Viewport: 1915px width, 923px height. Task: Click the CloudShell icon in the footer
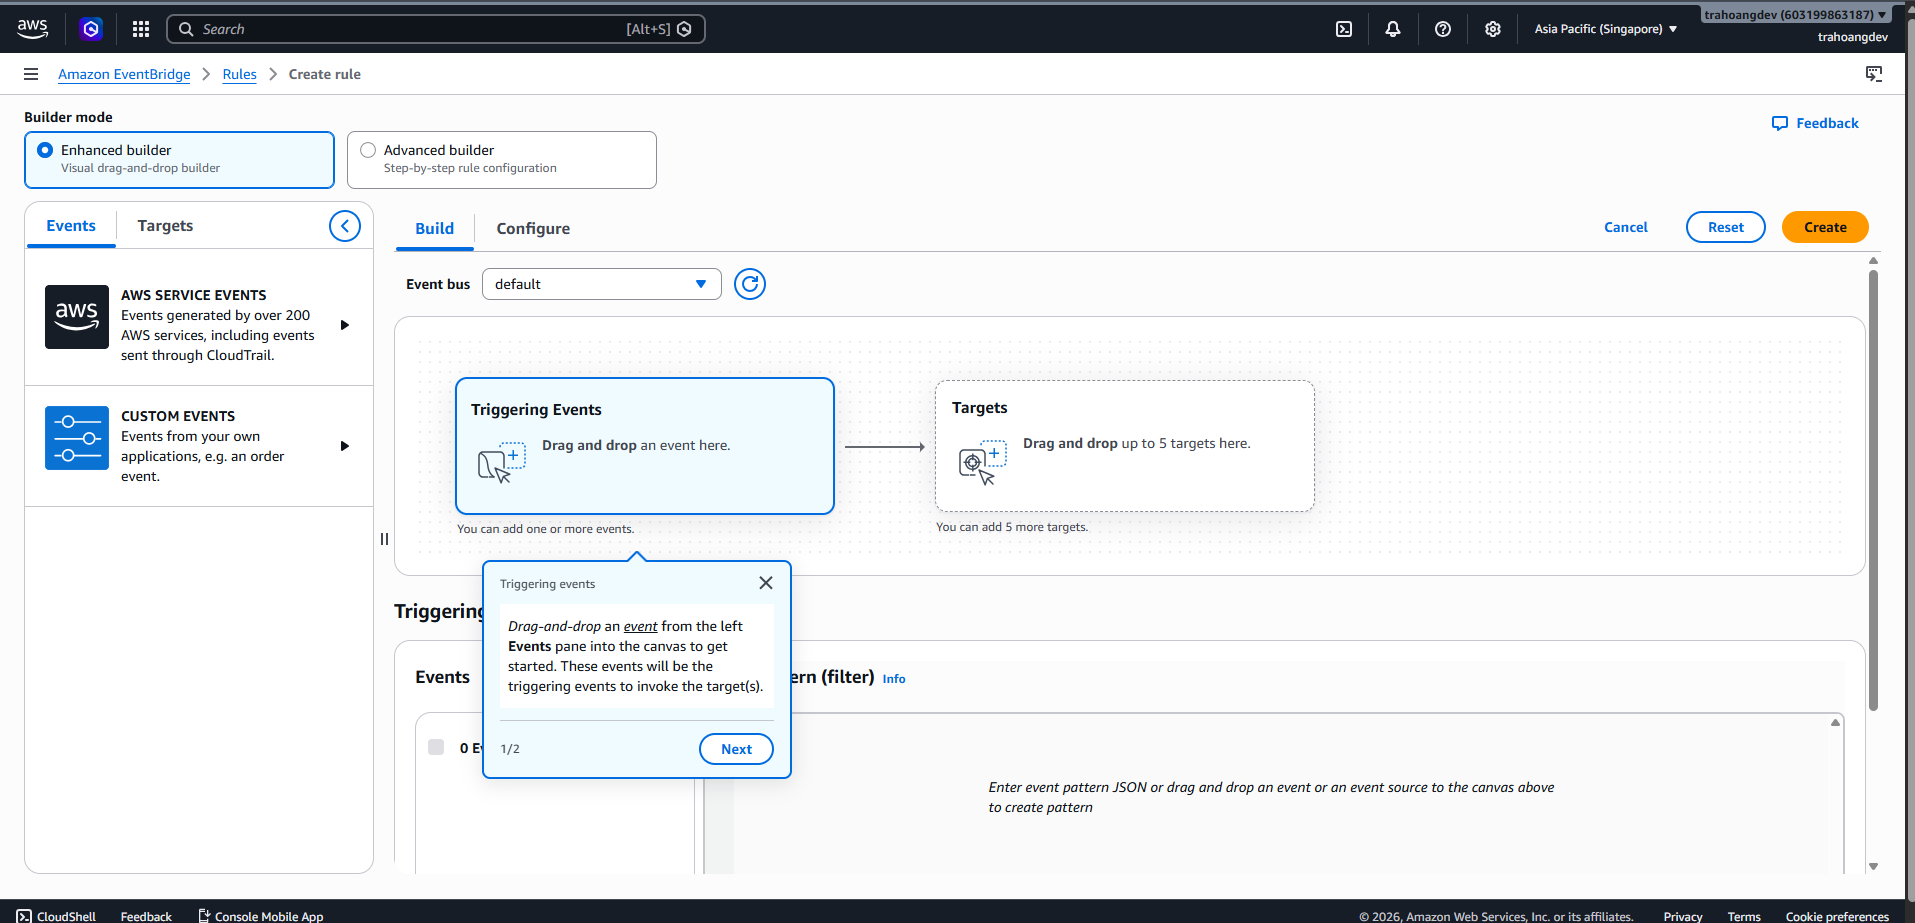[24, 916]
